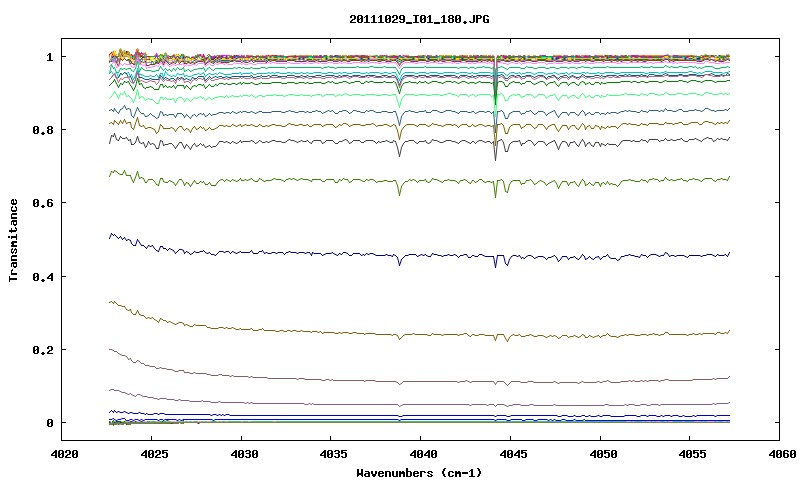Click the x-axis tick label 4055

tap(693, 454)
